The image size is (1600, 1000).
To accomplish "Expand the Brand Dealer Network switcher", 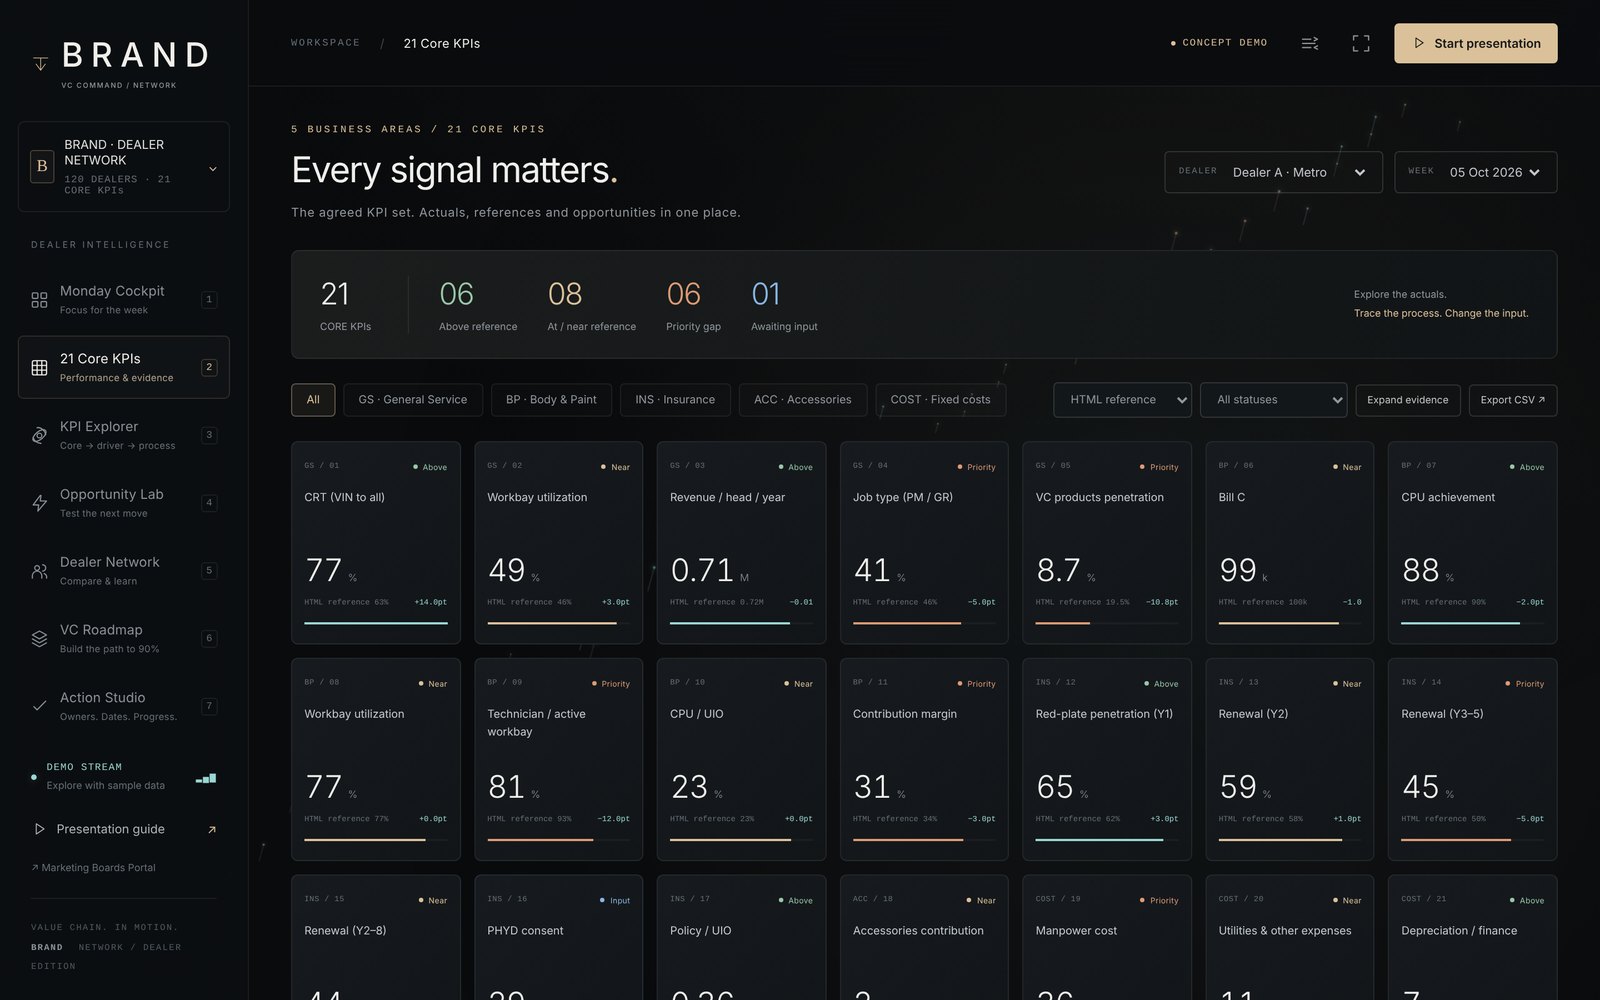I will coord(124,167).
